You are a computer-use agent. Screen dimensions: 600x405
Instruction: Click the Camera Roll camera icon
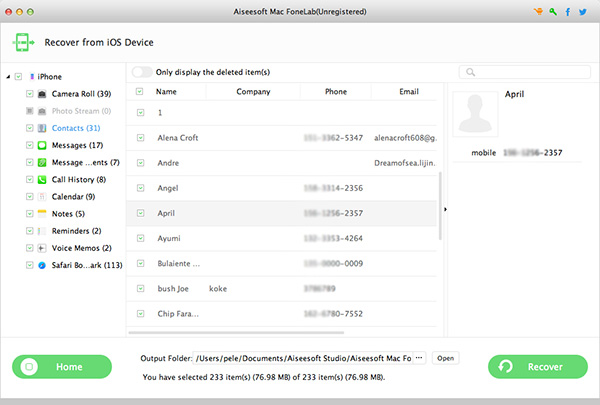coord(42,94)
